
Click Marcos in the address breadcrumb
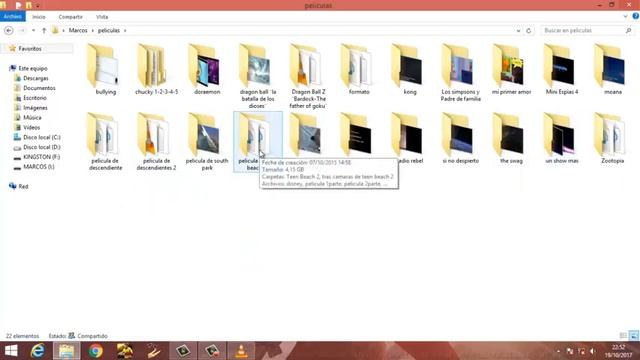[78, 31]
